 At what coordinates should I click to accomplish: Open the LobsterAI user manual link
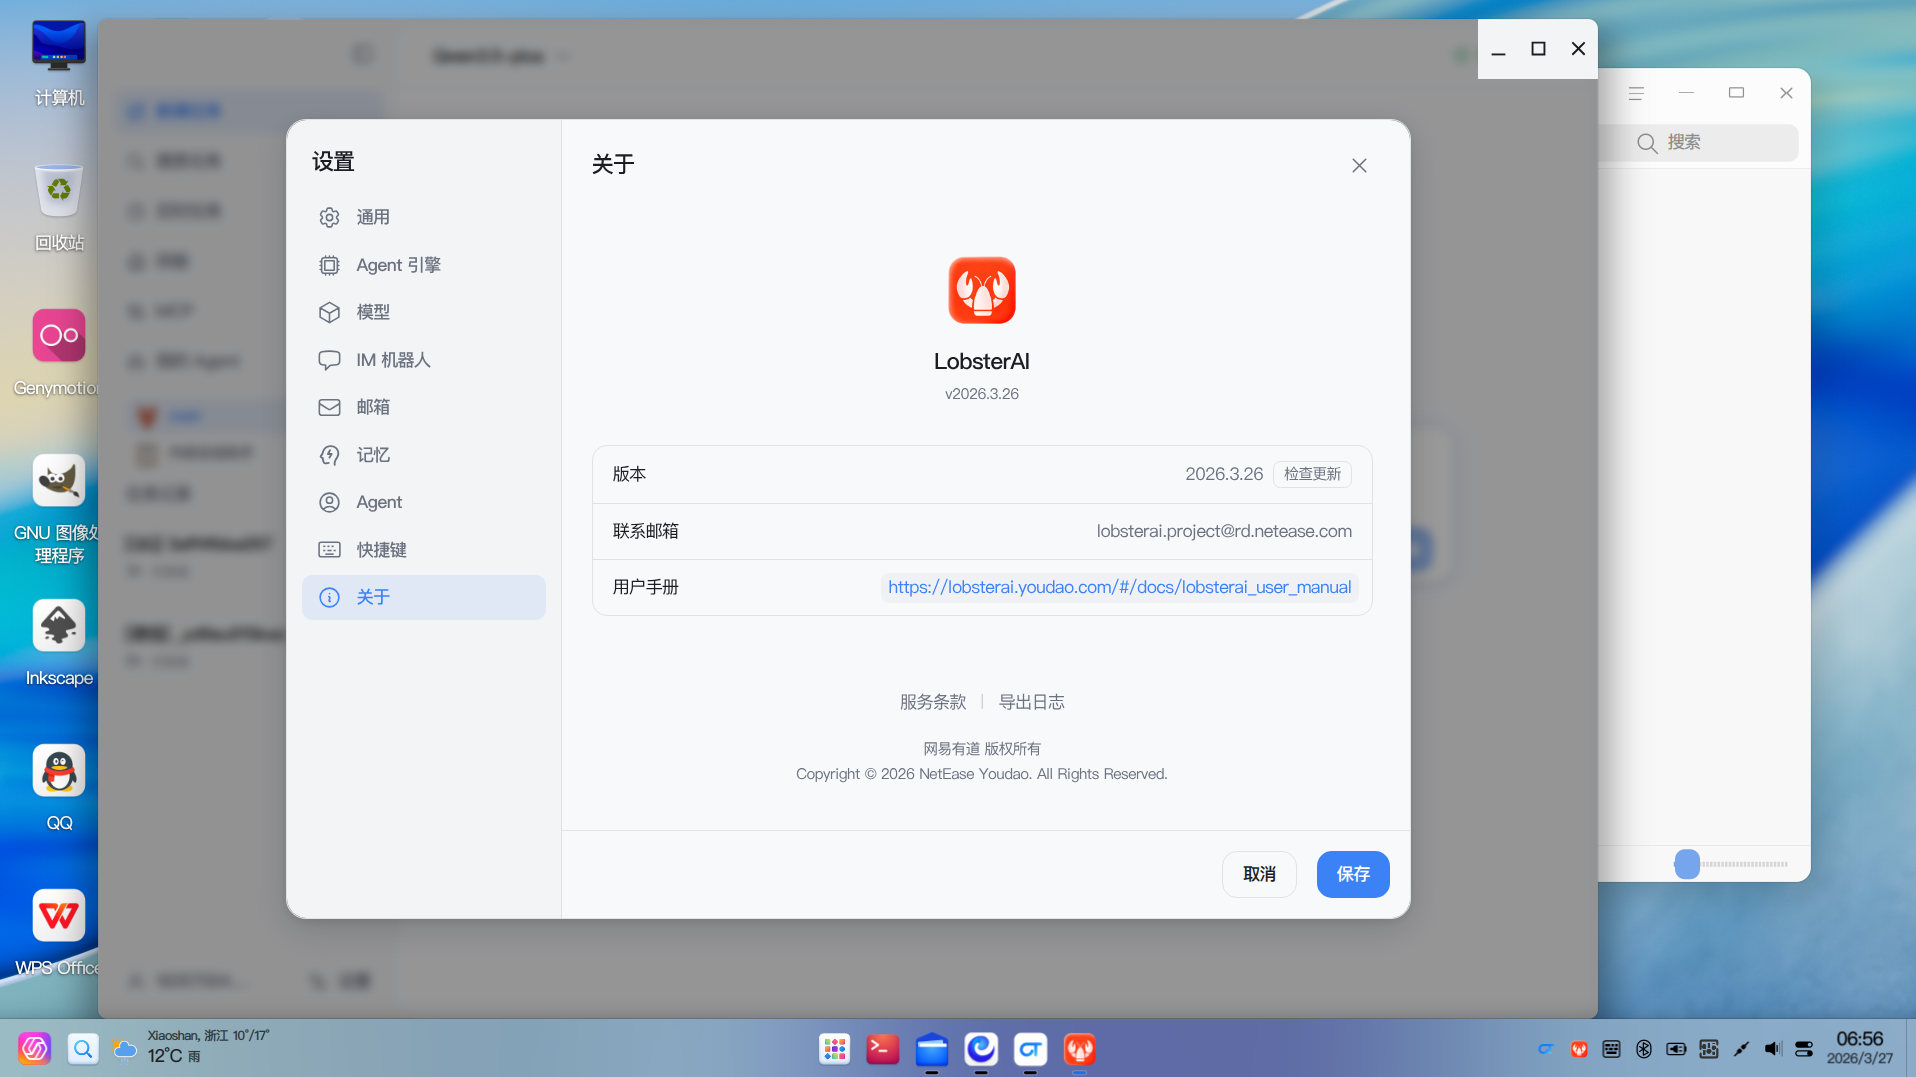(x=1119, y=587)
